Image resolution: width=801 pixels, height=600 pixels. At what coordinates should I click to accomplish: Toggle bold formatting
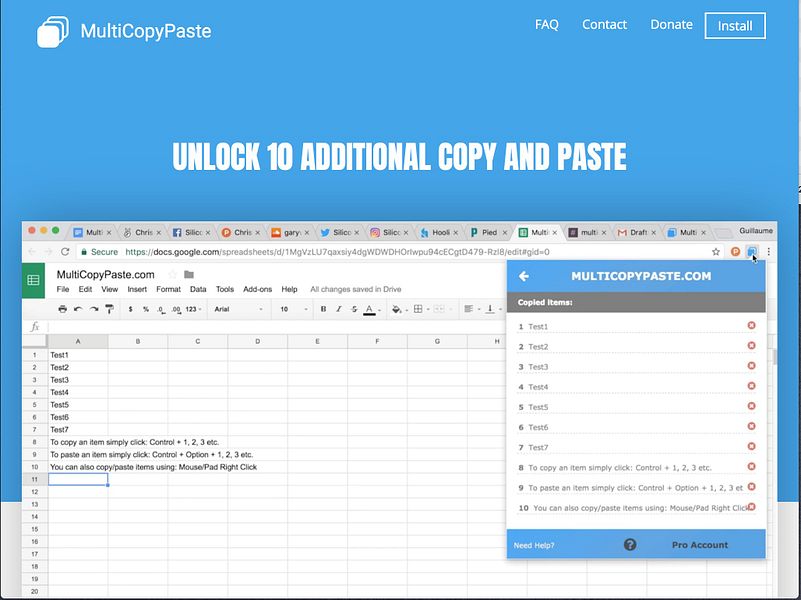322,309
